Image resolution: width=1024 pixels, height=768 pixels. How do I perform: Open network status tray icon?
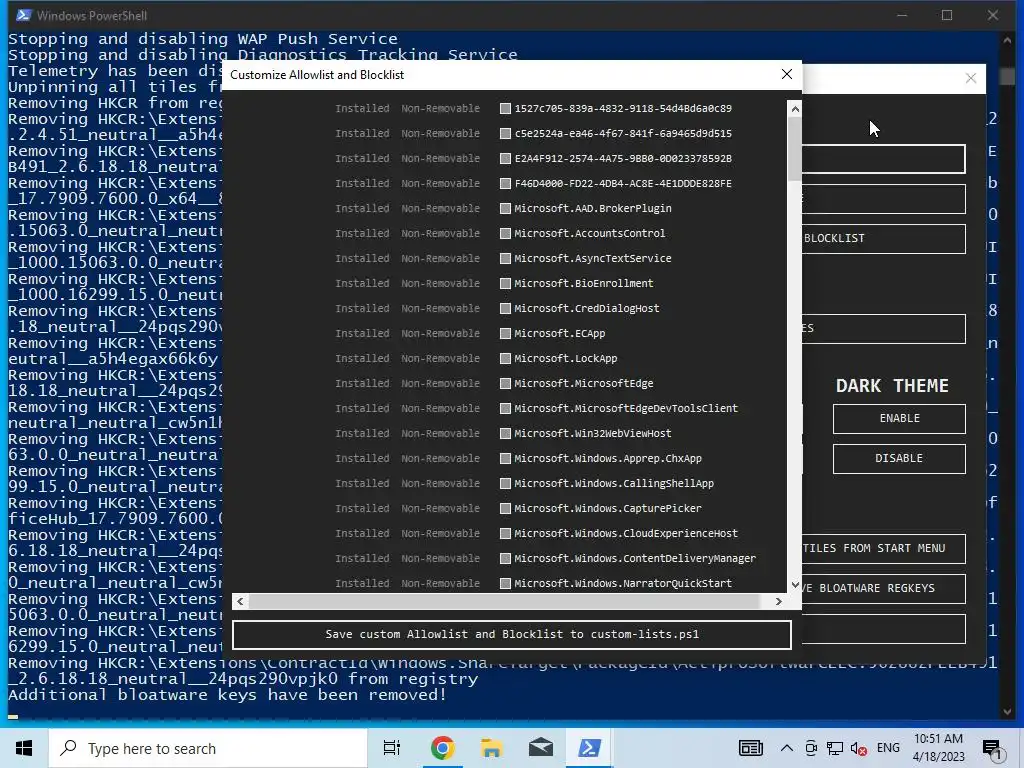pos(835,748)
